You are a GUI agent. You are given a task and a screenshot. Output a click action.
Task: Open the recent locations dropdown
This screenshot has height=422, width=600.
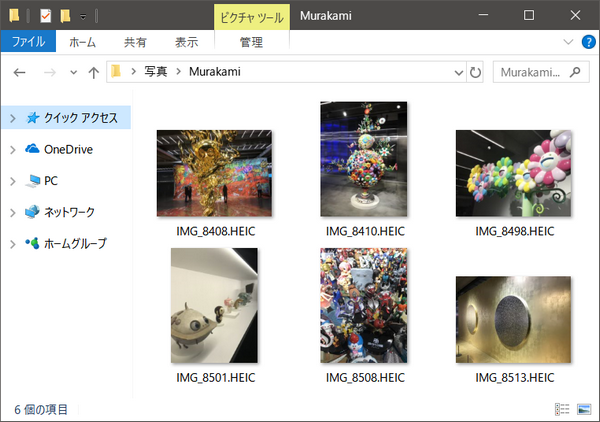click(73, 72)
